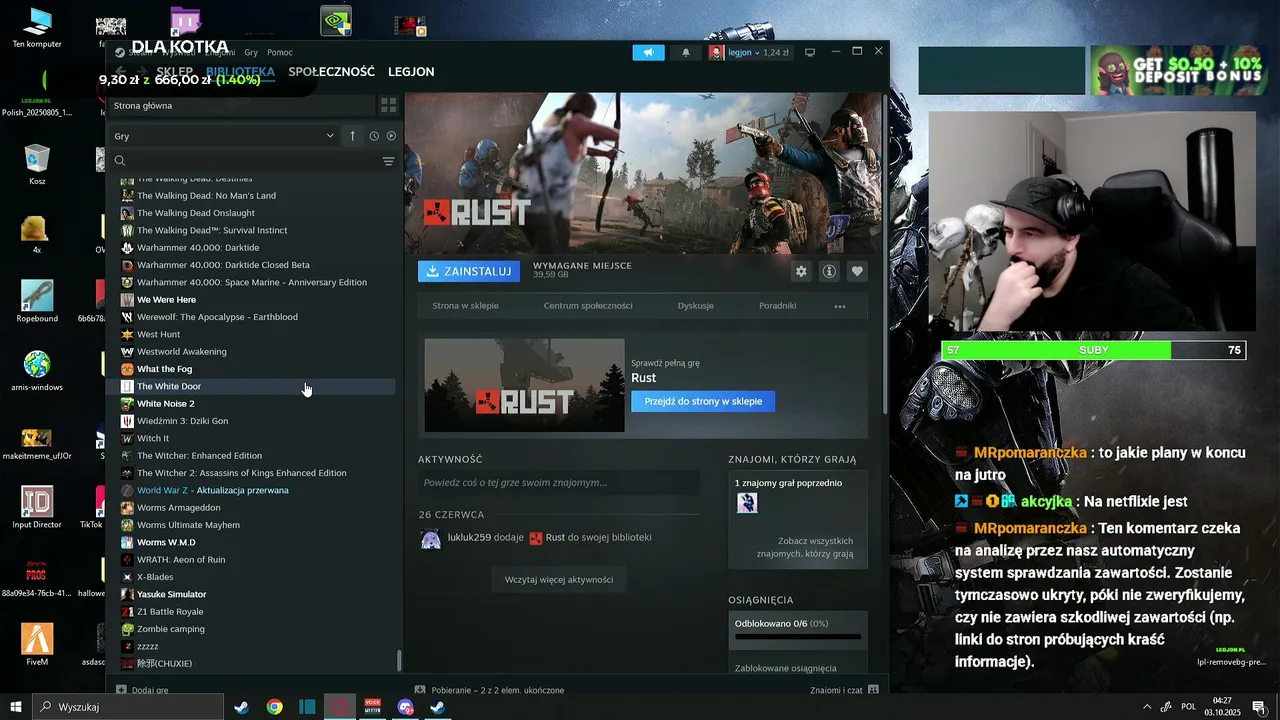The image size is (1280, 720).
Task: Click Worms Armageddon game icon
Action: coord(127,507)
